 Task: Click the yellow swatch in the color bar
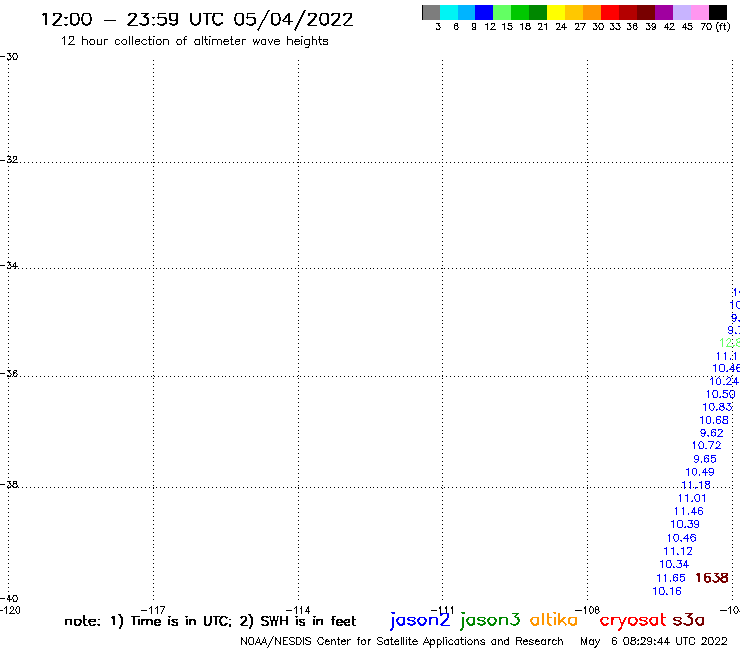[x=556, y=12]
